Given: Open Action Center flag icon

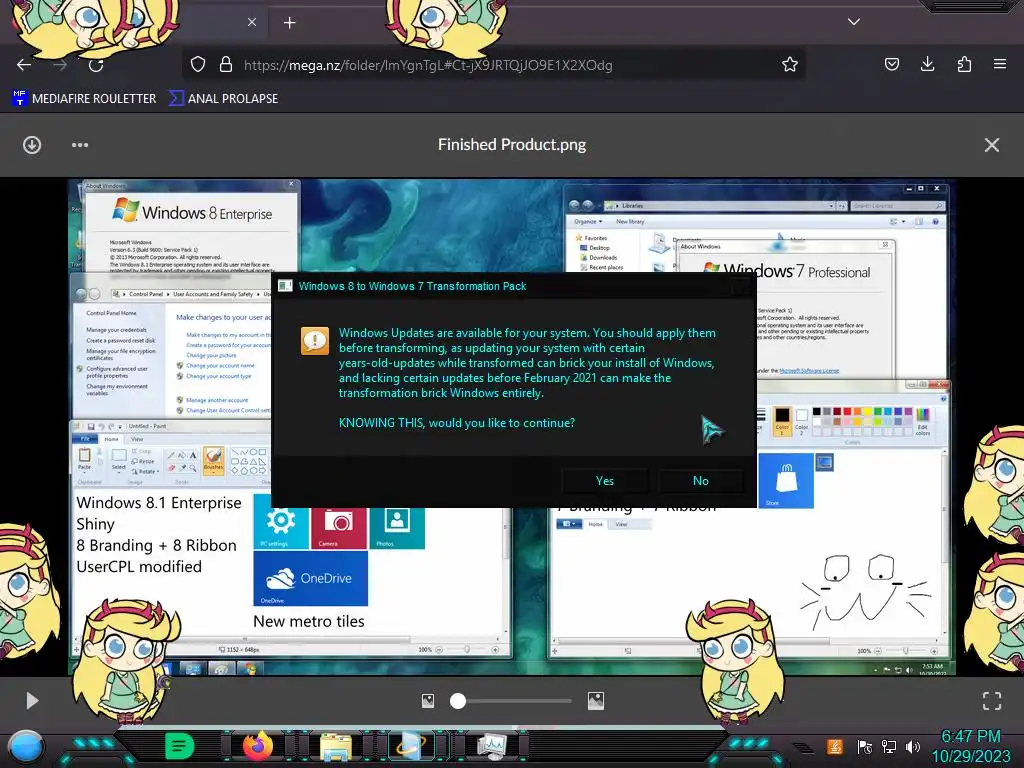Looking at the screenshot, I should (865, 746).
